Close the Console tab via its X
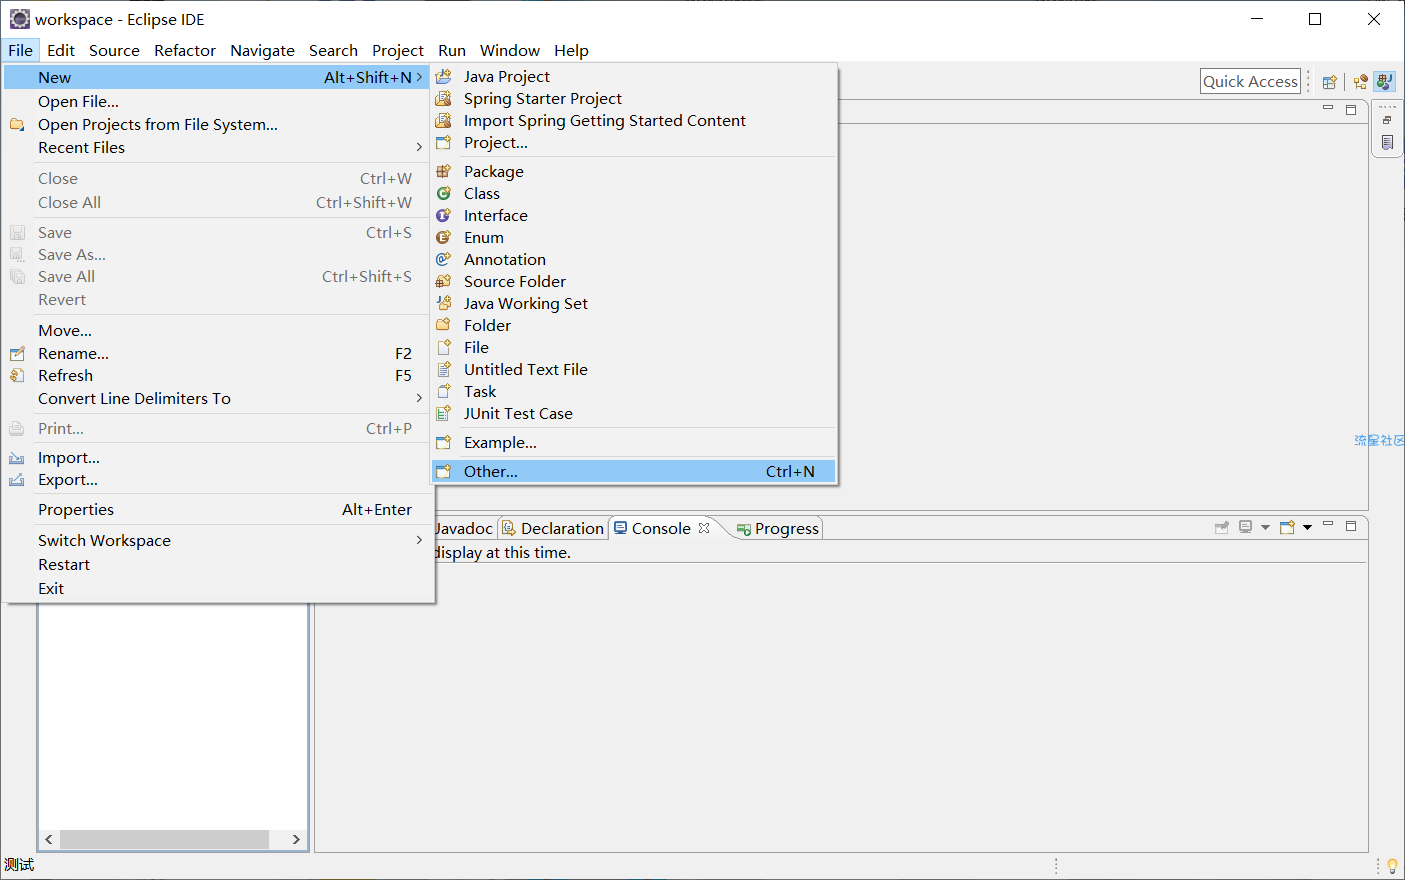Screen dimensions: 1405x880 click(704, 528)
